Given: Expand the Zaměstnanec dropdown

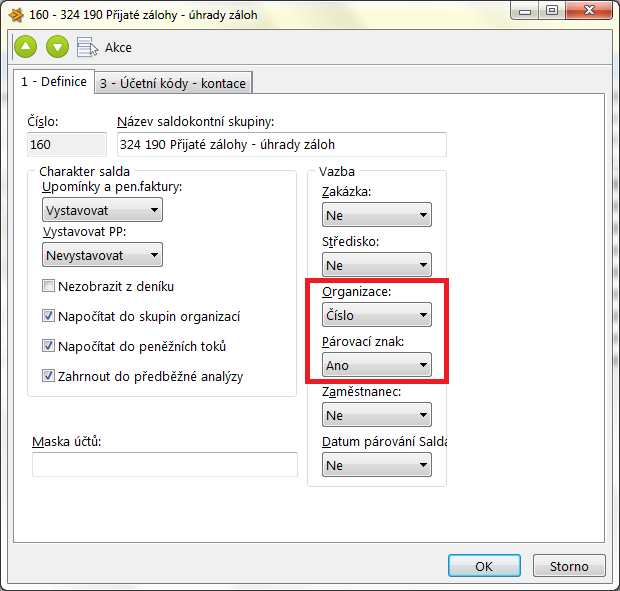Looking at the screenshot, I should coord(377,415).
